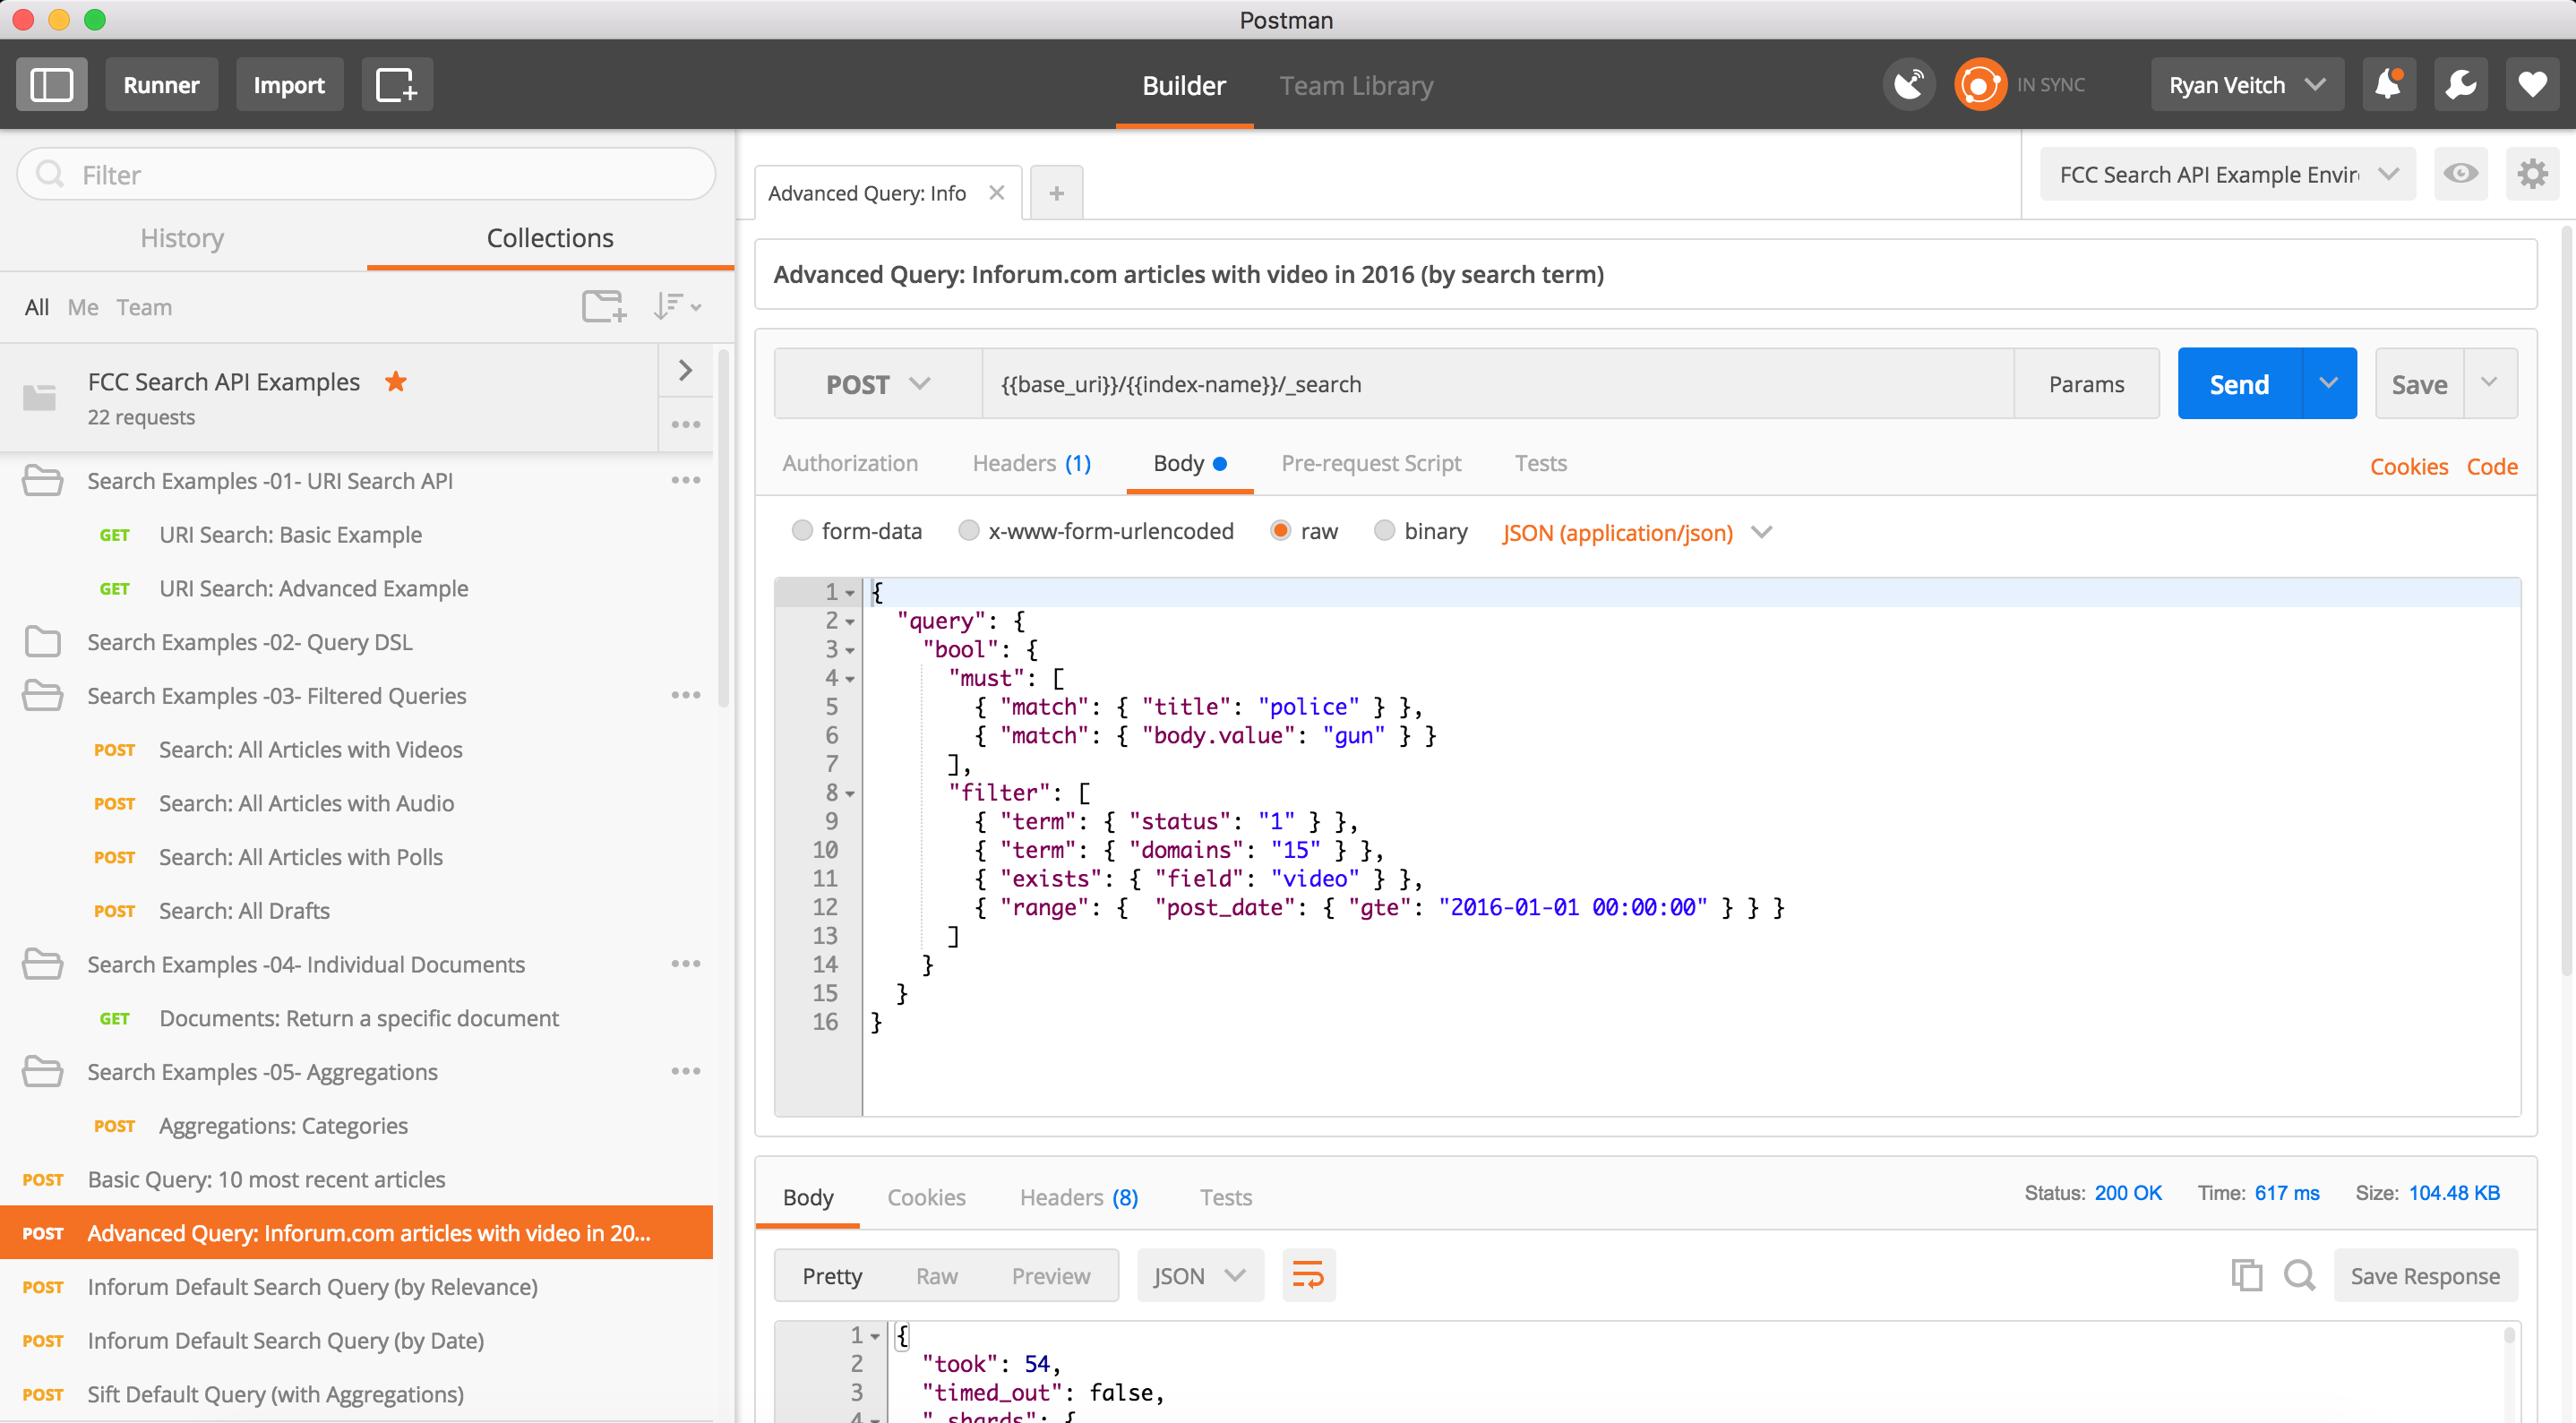Toggle the sidebar with the panel icon
2576x1423 pixels.
[x=51, y=85]
